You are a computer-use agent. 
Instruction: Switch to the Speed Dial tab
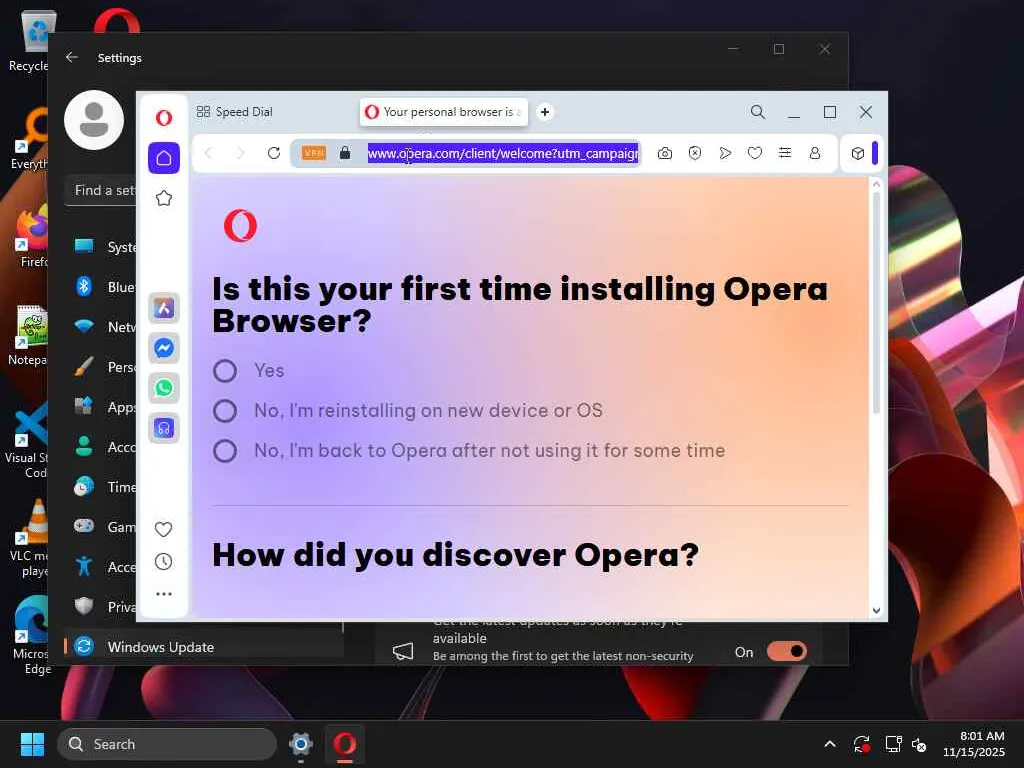pos(234,112)
